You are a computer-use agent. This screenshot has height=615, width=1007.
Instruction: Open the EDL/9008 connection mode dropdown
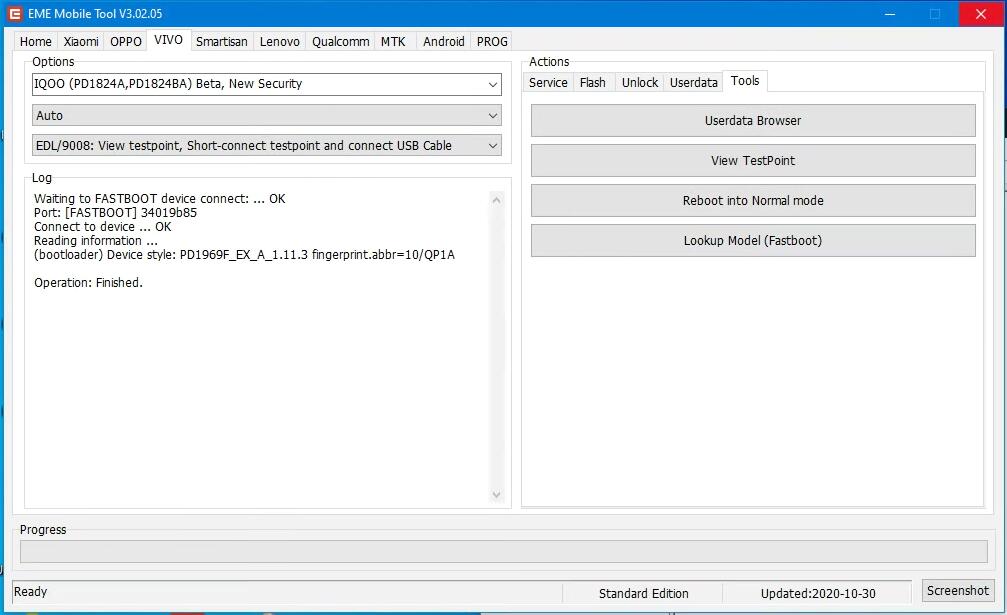pyautogui.click(x=267, y=146)
